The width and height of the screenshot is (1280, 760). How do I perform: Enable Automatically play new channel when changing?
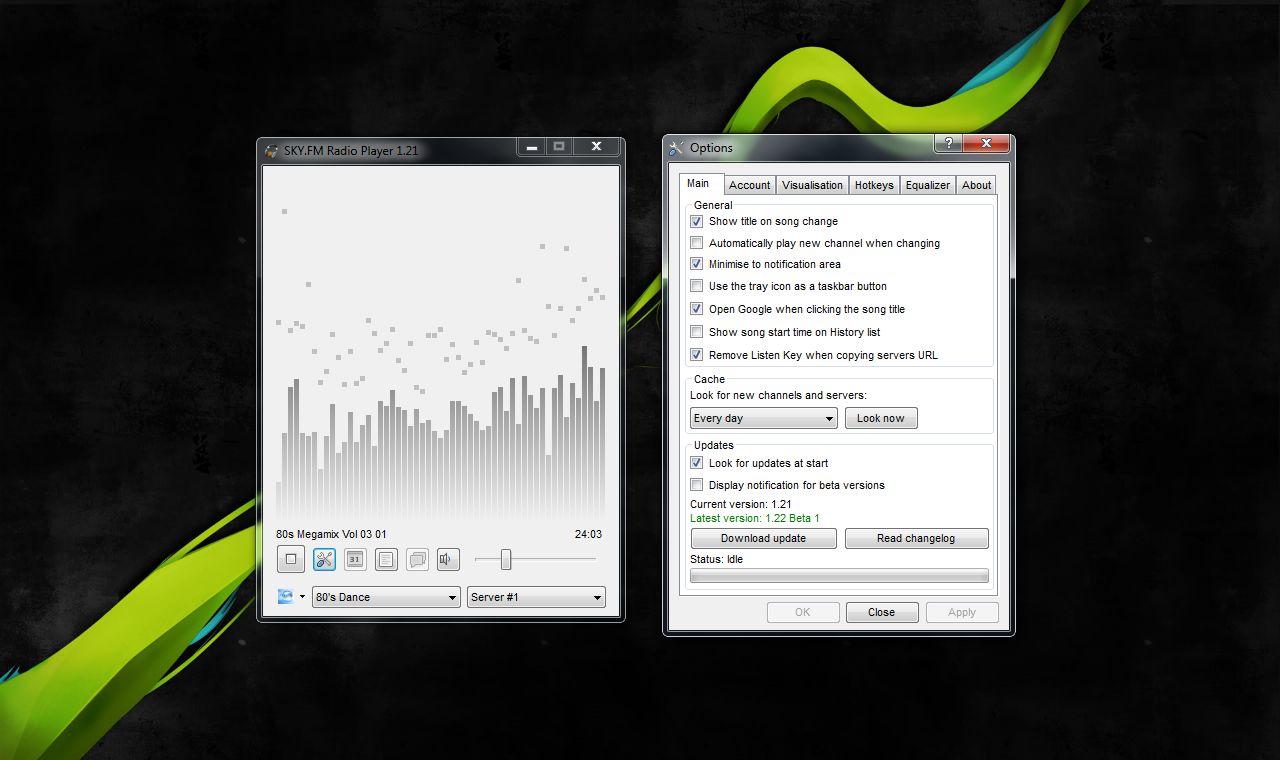coord(697,243)
